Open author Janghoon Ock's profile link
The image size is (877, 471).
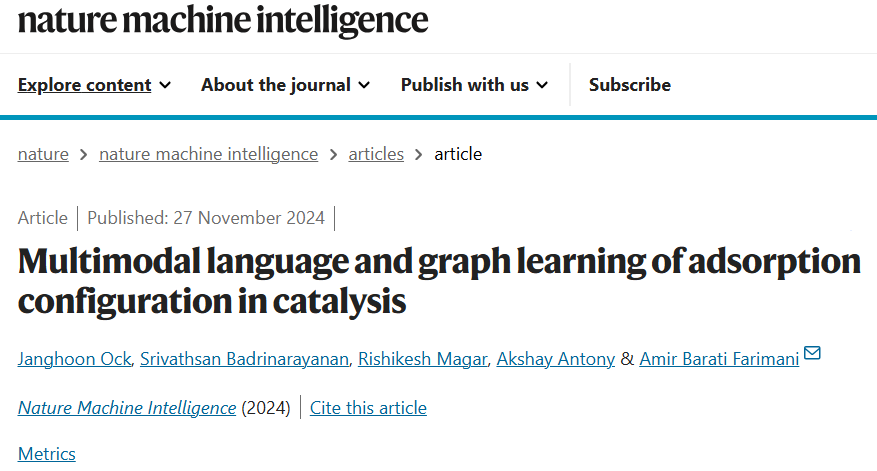pos(74,359)
